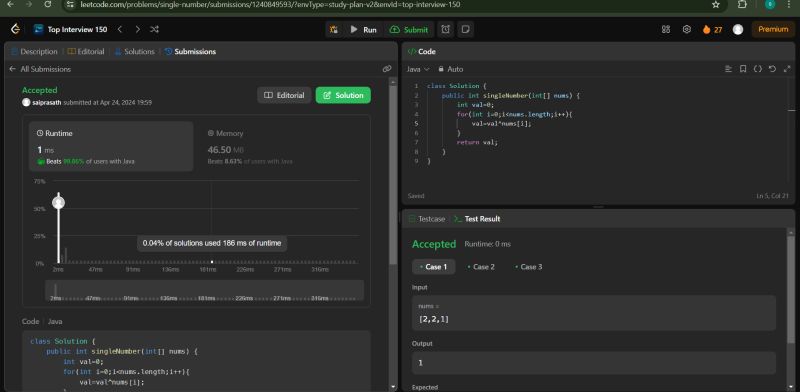This screenshot has height=392, width=800.
Task: Switch to the Testcase tab
Action: pos(427,219)
